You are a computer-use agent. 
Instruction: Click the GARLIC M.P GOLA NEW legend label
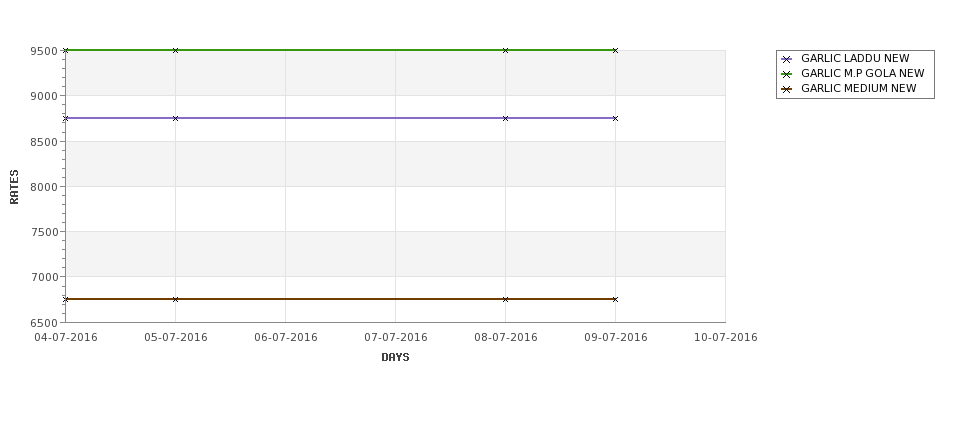point(862,73)
